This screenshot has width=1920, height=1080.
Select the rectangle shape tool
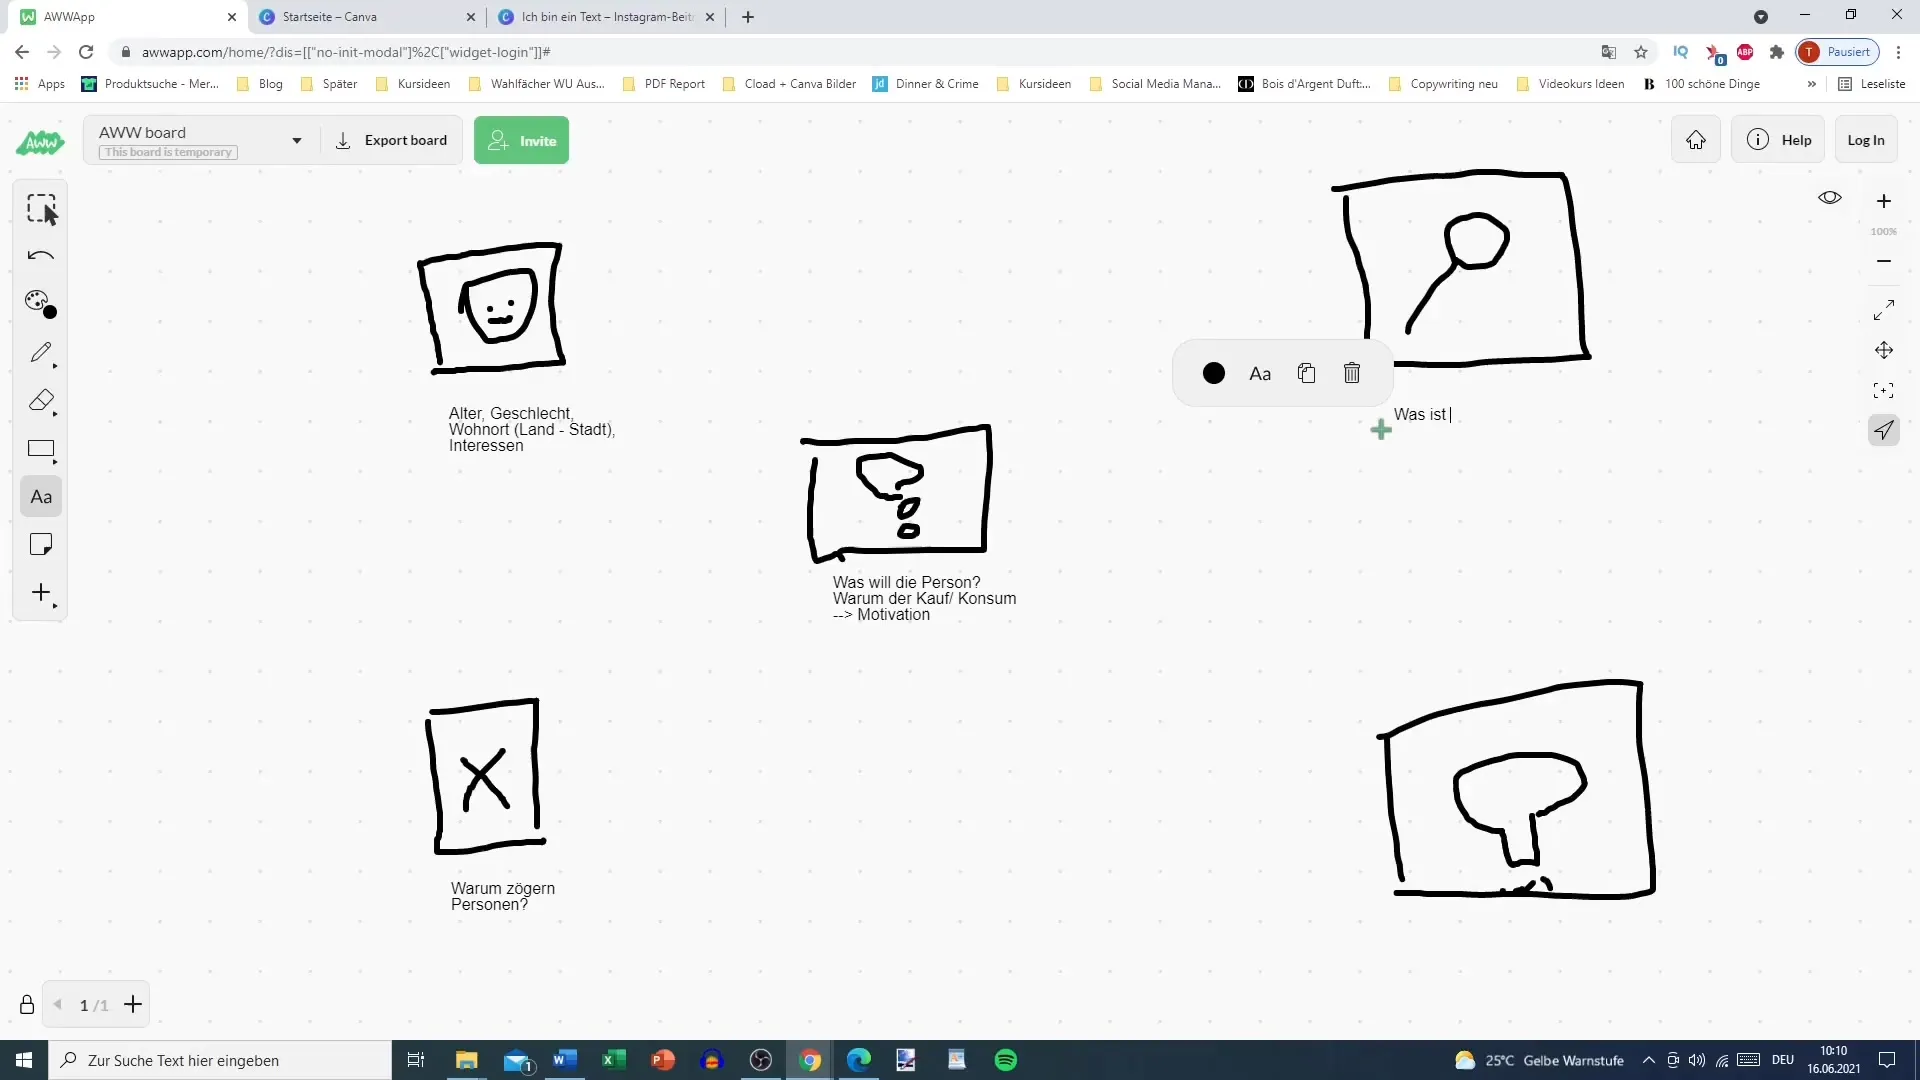click(40, 450)
